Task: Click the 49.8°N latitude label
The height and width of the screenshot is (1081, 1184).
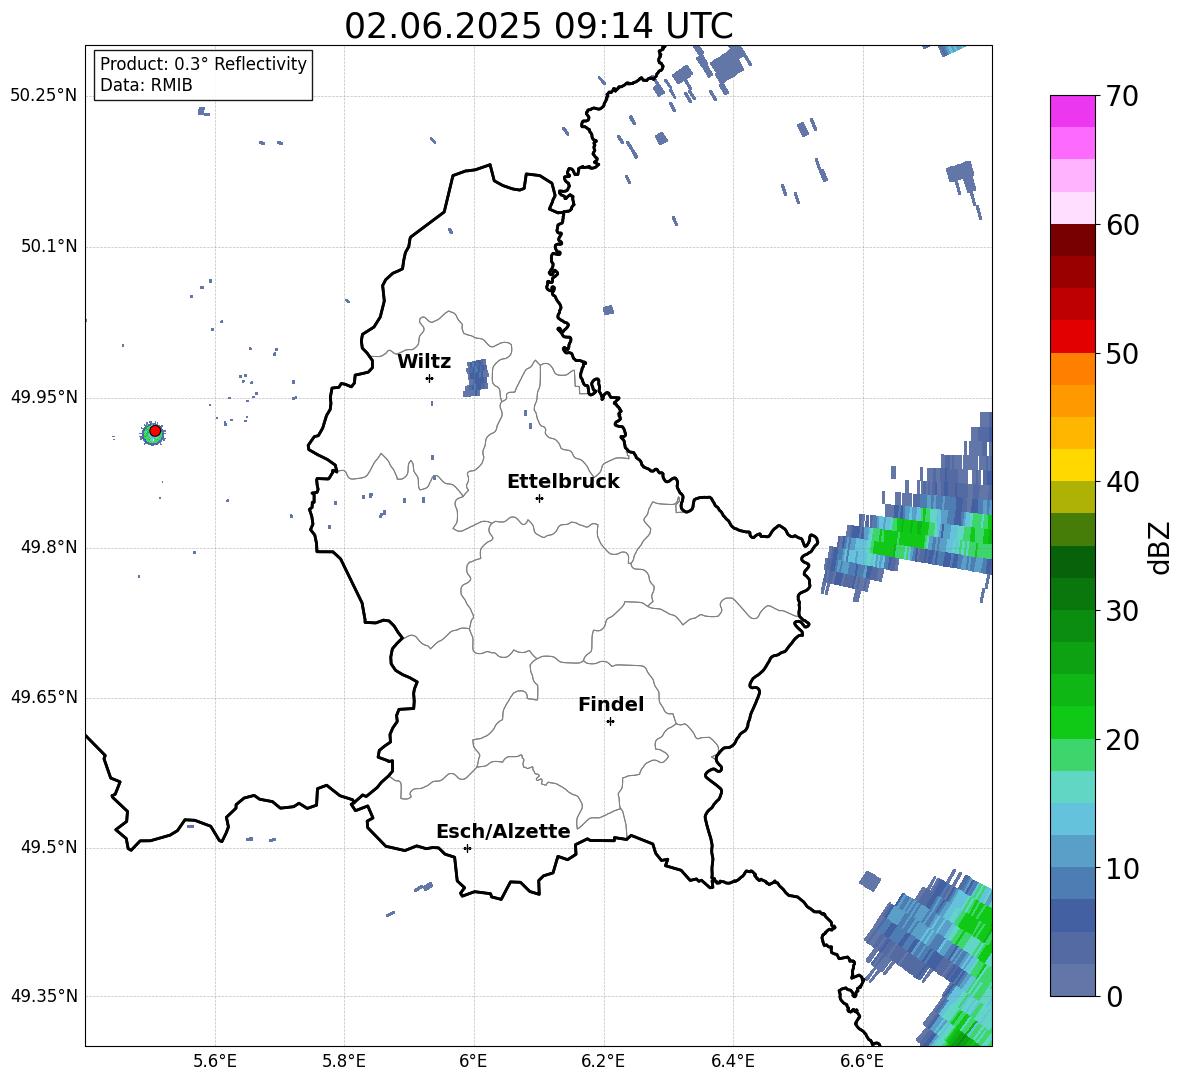Action: [x=48, y=547]
